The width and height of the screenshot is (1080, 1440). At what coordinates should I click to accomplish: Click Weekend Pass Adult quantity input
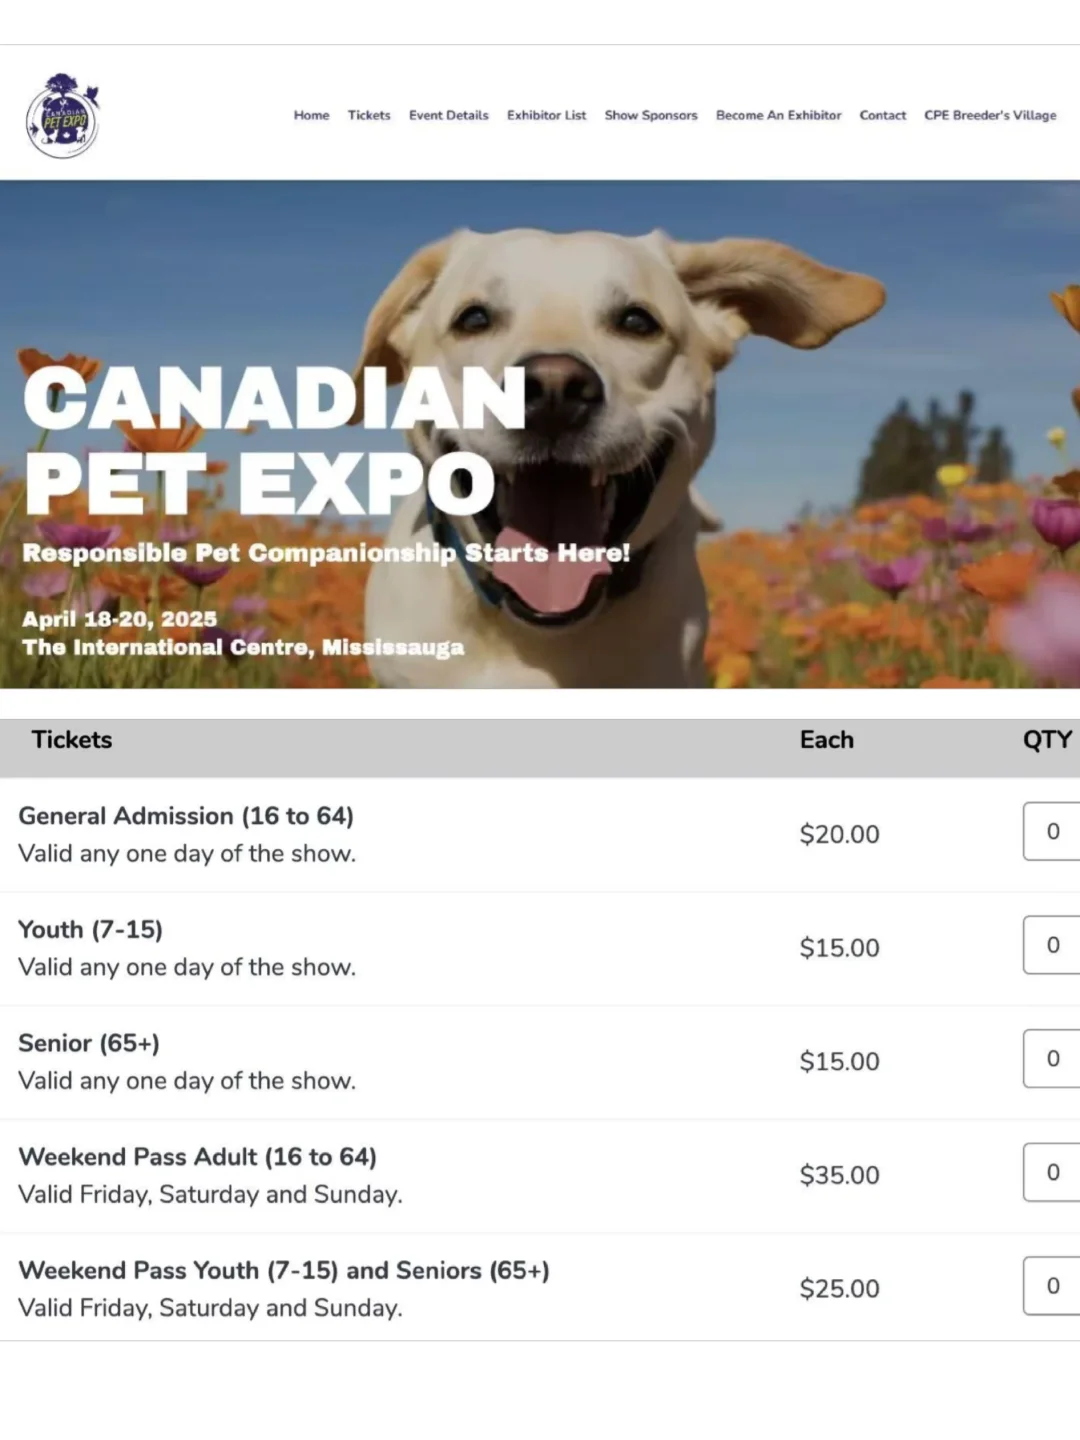coord(1052,1172)
